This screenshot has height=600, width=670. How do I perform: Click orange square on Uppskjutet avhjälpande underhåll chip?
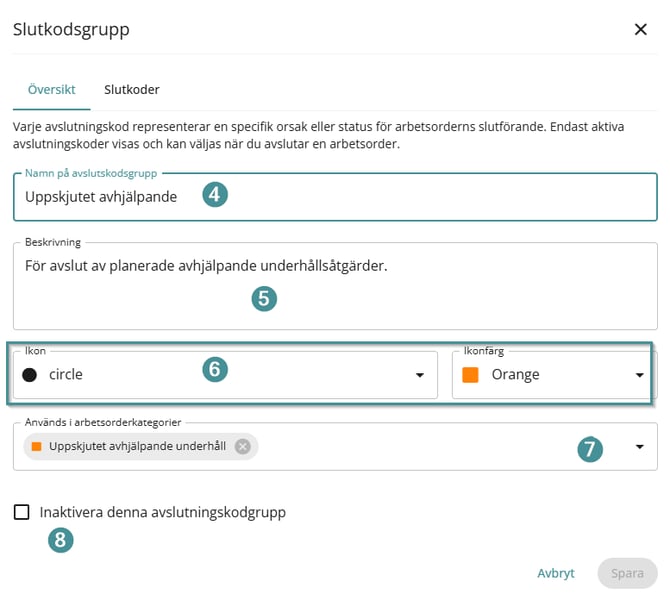point(37,447)
